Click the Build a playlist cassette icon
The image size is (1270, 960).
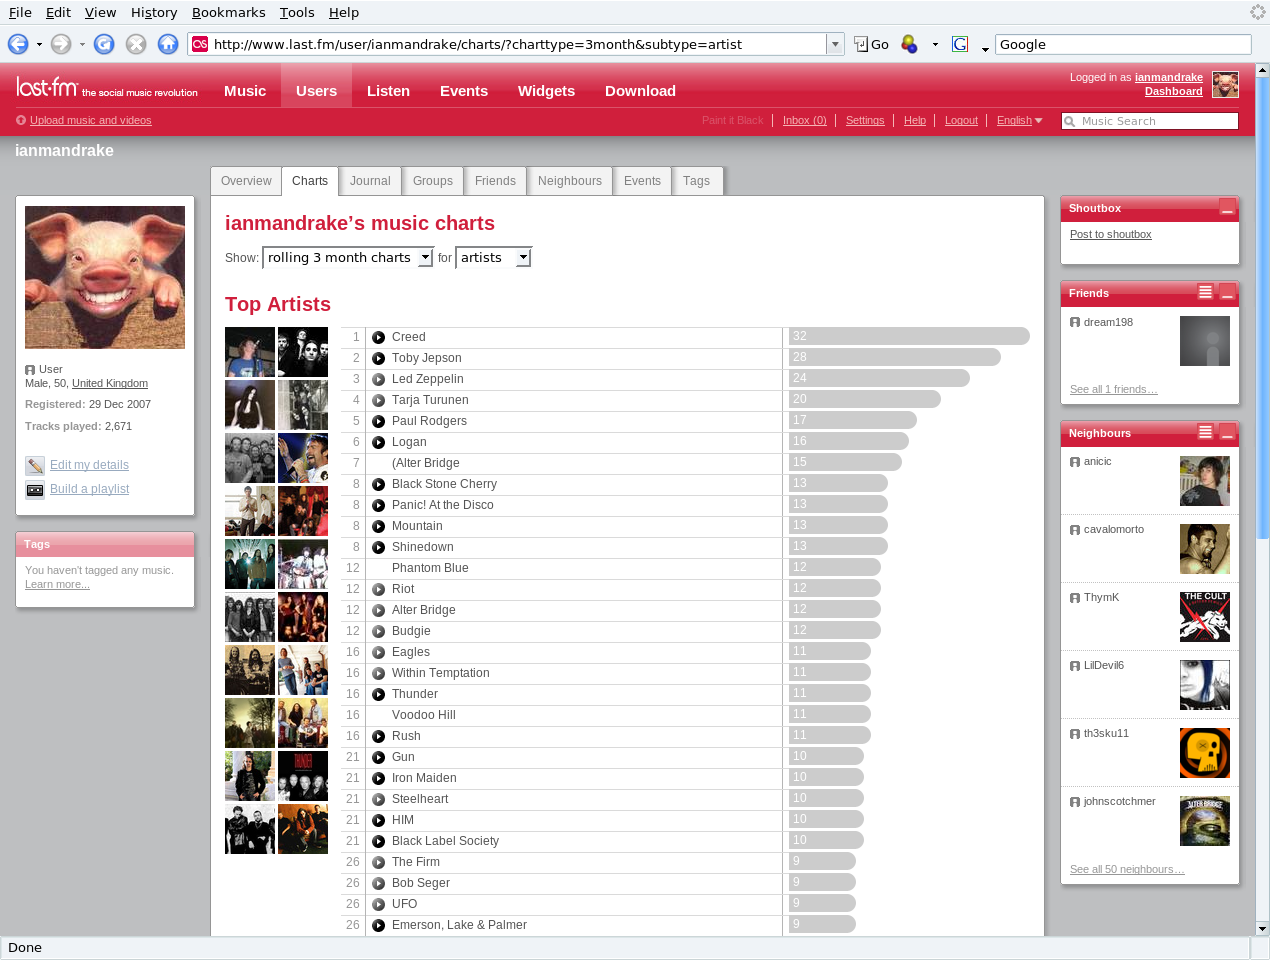pos(35,490)
